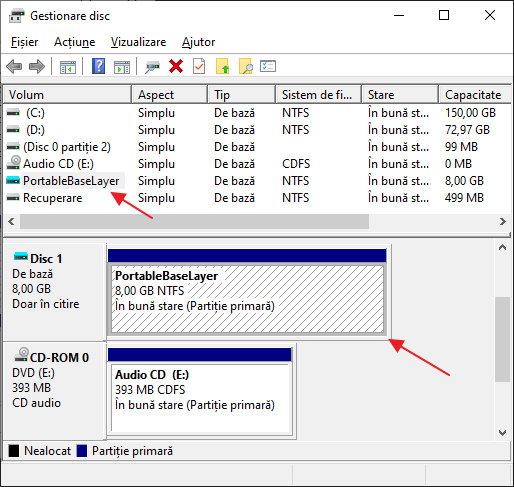This screenshot has width=514, height=487.
Task: Click the folder with magnifier icon
Action: point(246,66)
